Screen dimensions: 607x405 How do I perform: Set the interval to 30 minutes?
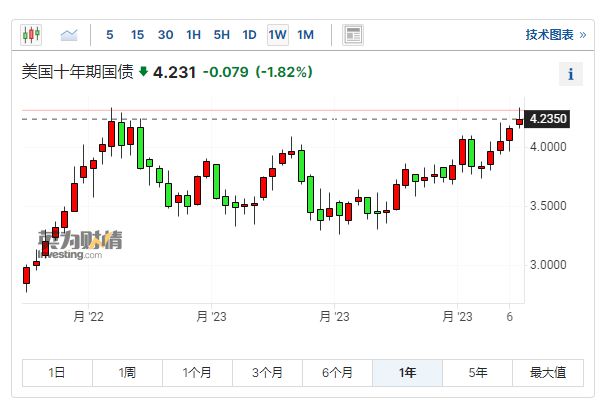click(165, 35)
